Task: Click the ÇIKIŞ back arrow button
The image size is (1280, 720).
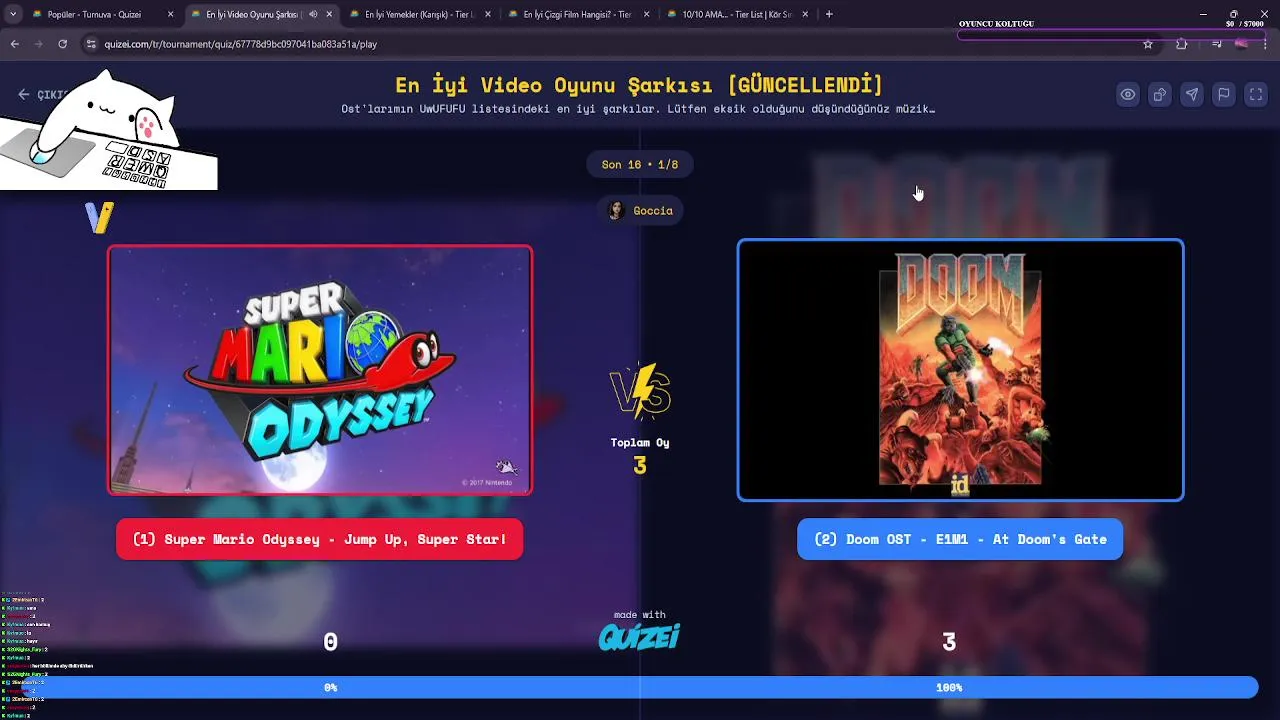Action: [40, 94]
